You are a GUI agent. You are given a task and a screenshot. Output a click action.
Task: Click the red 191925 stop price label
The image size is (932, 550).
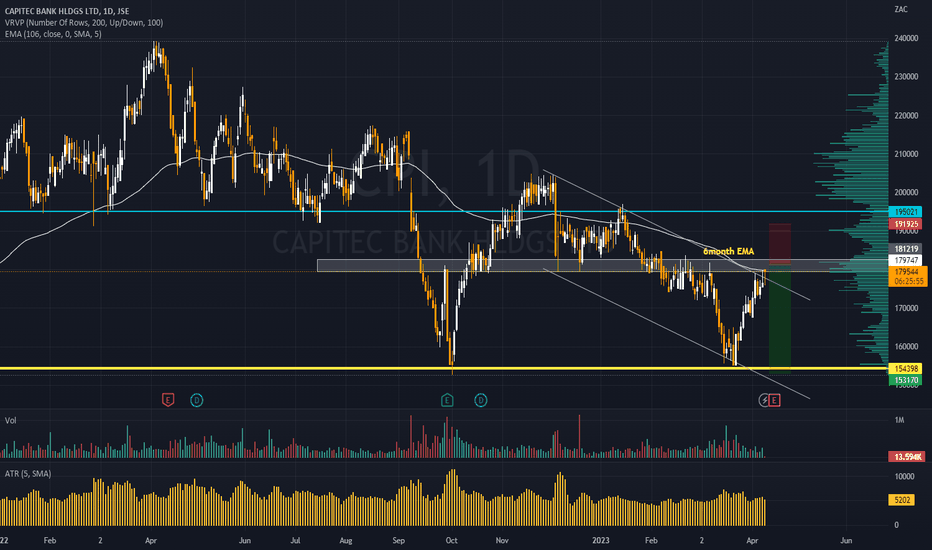click(x=906, y=224)
